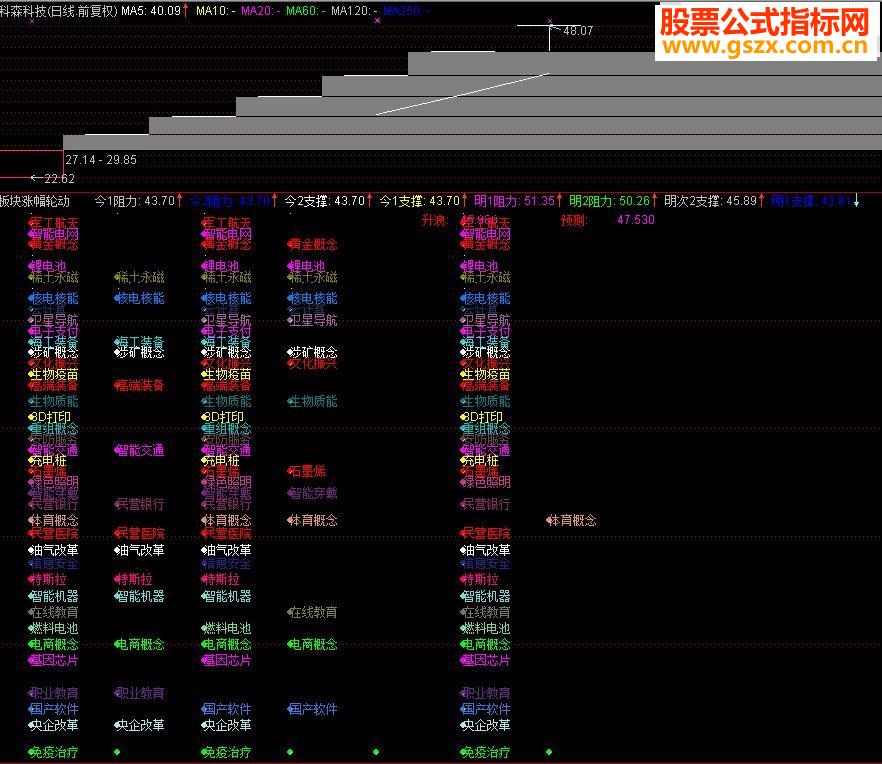Click the magenta MA20 indicator label

(x=260, y=11)
